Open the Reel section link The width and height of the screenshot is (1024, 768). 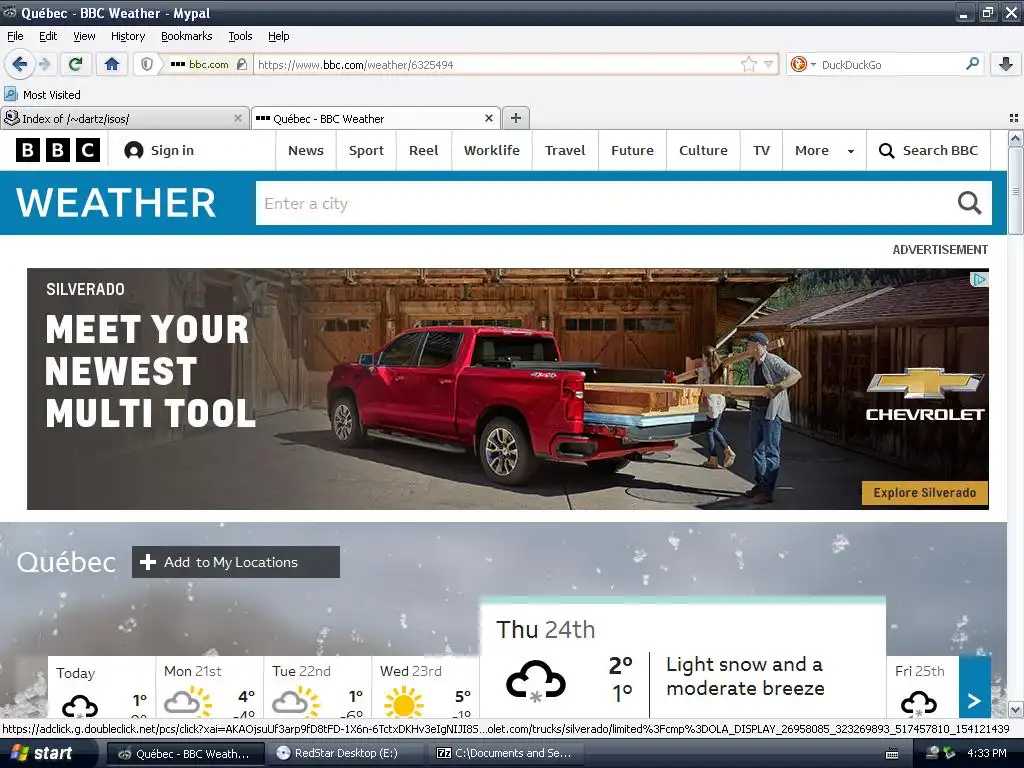click(x=423, y=150)
